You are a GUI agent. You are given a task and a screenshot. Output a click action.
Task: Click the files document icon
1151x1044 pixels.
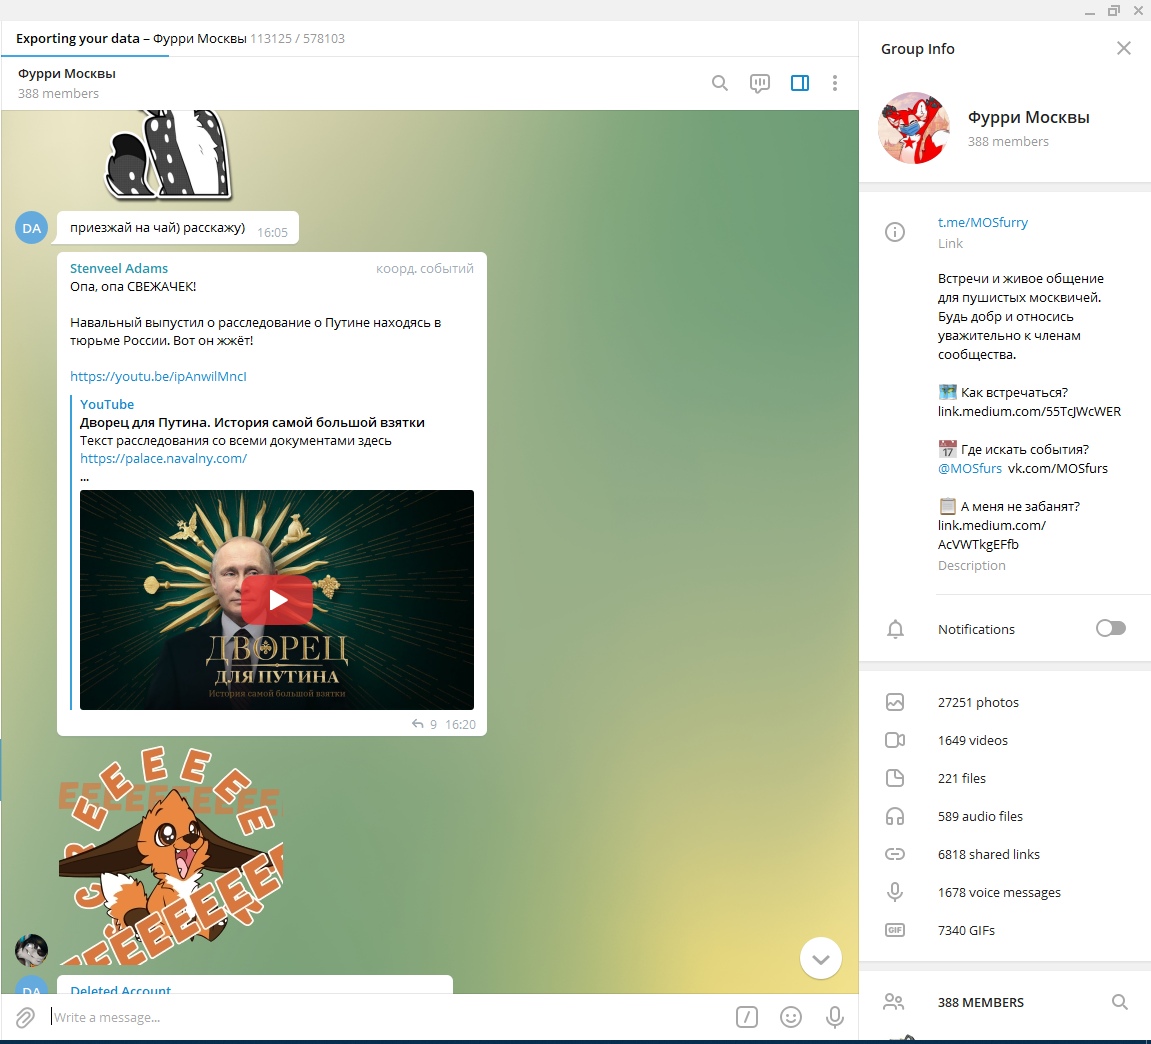[x=895, y=778]
